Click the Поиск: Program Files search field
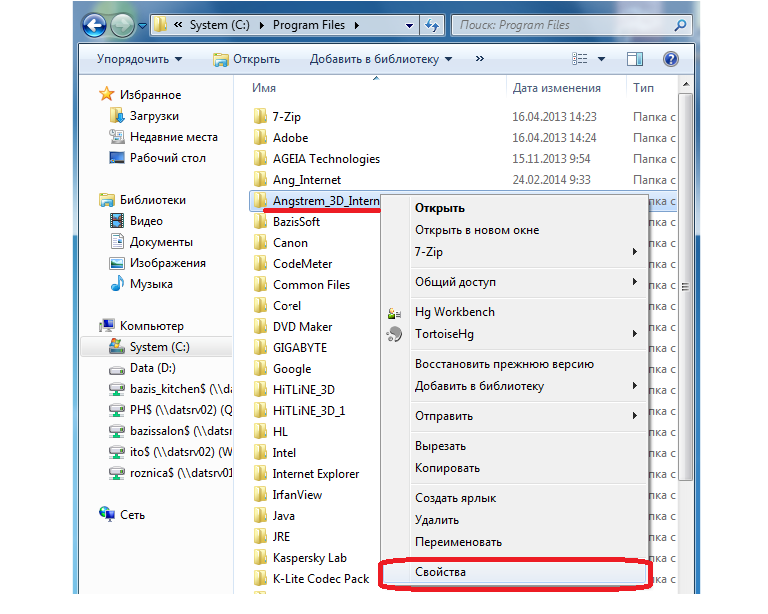Screen dimensions: 768x614 (564, 25)
